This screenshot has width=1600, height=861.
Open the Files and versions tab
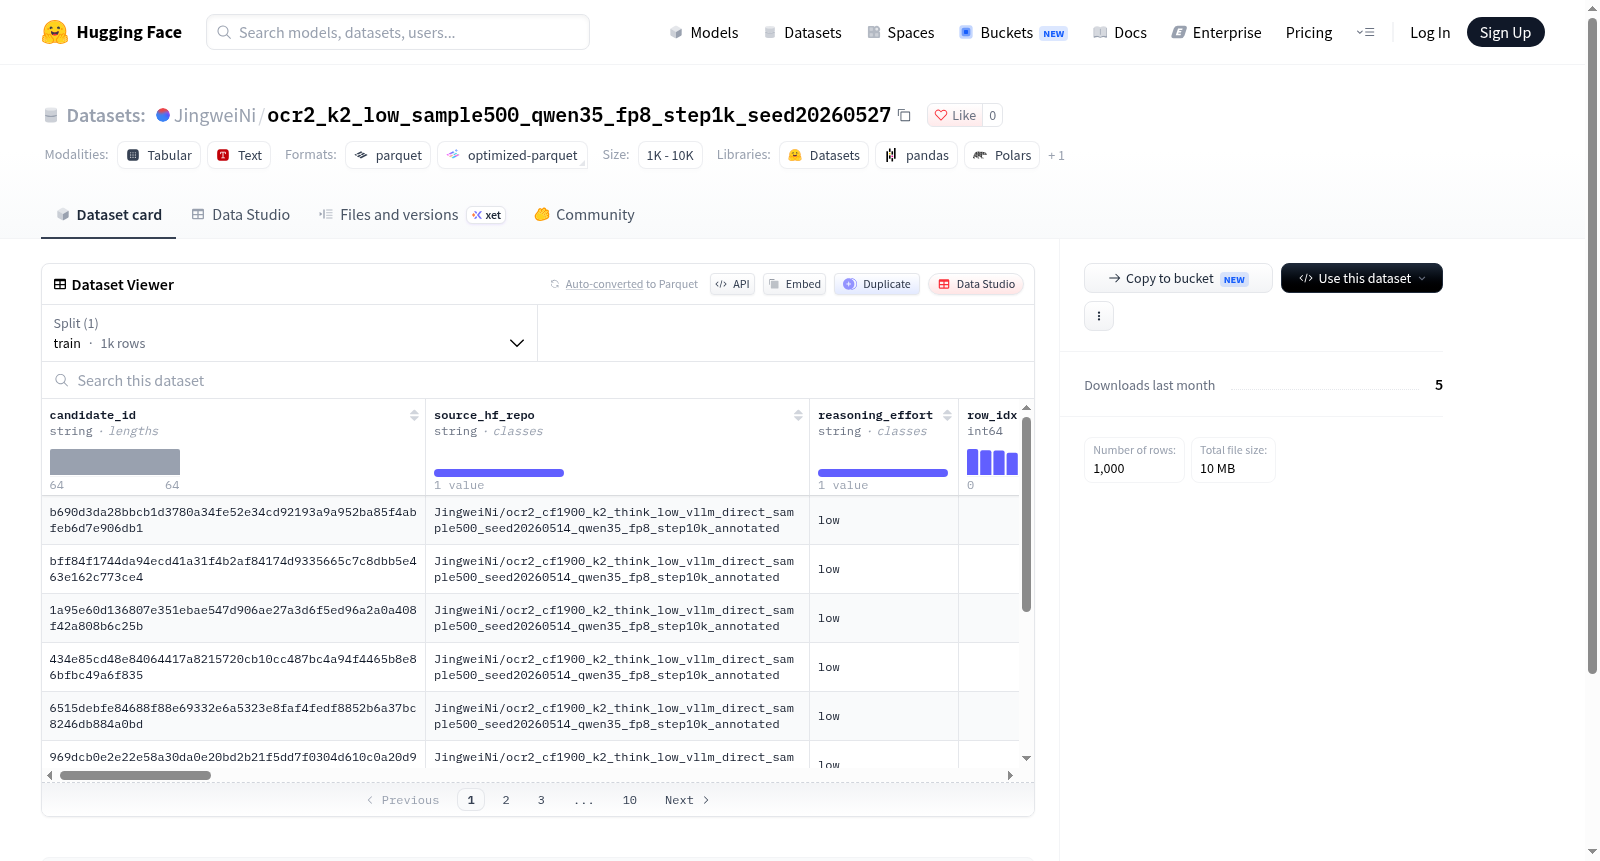(x=412, y=215)
